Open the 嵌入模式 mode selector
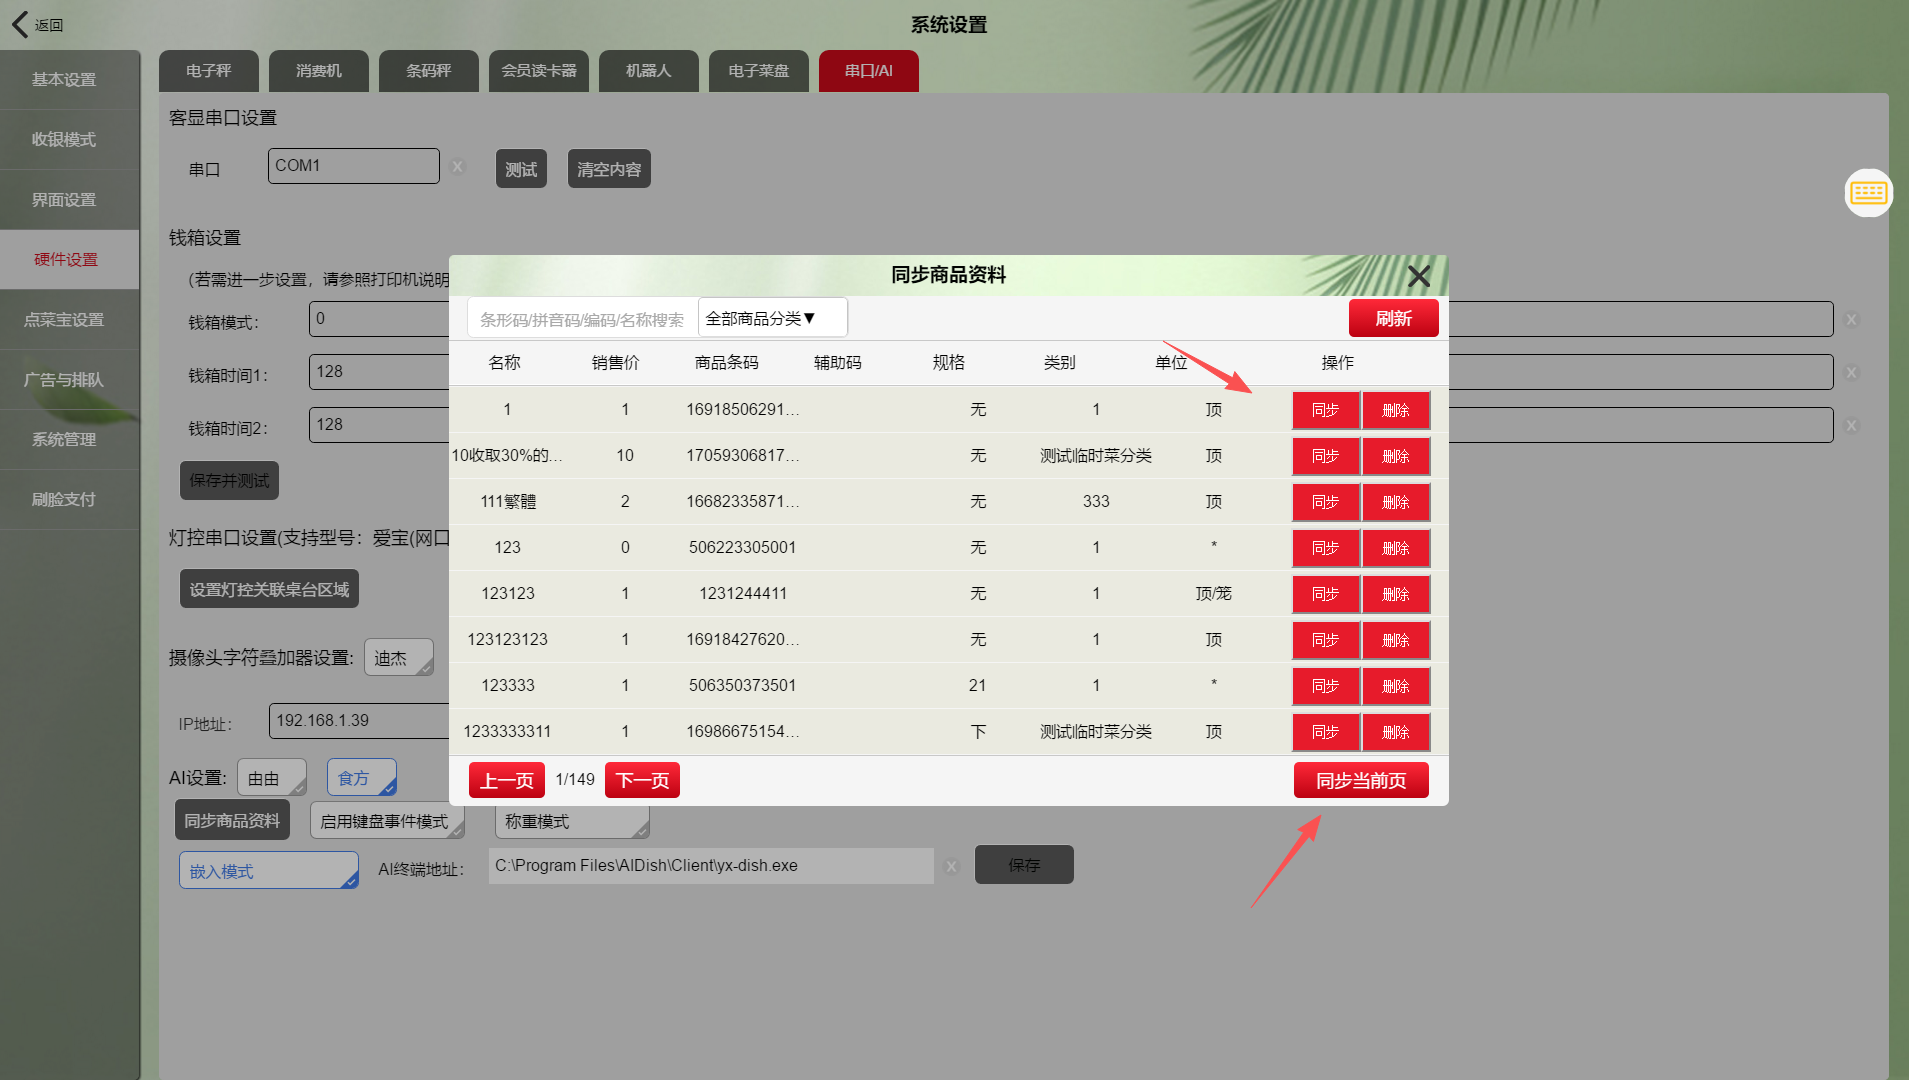 click(x=268, y=871)
